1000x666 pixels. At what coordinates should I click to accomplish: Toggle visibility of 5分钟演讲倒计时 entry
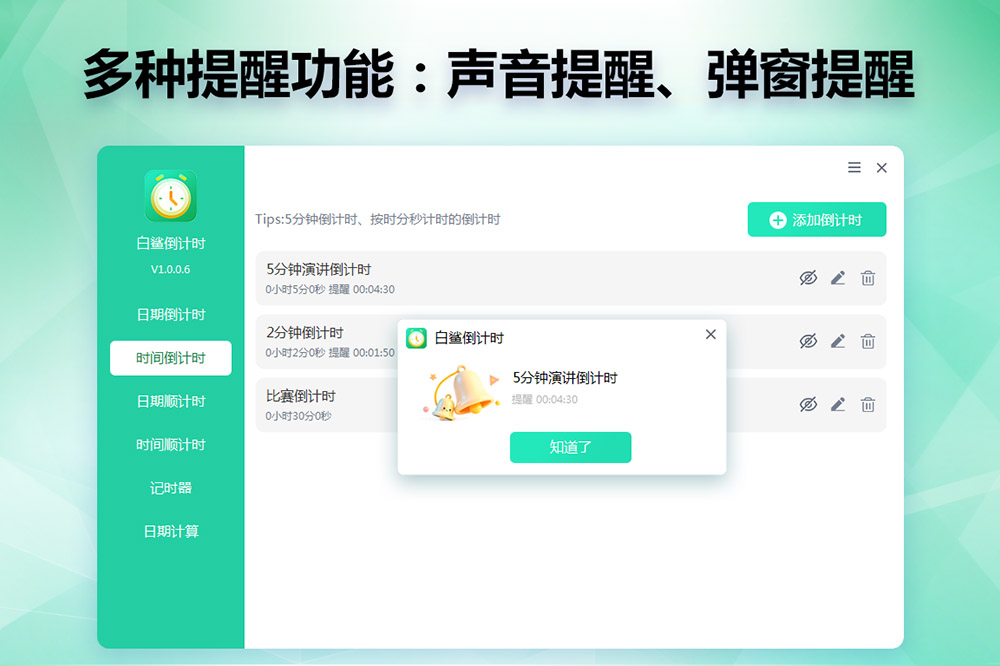point(808,278)
